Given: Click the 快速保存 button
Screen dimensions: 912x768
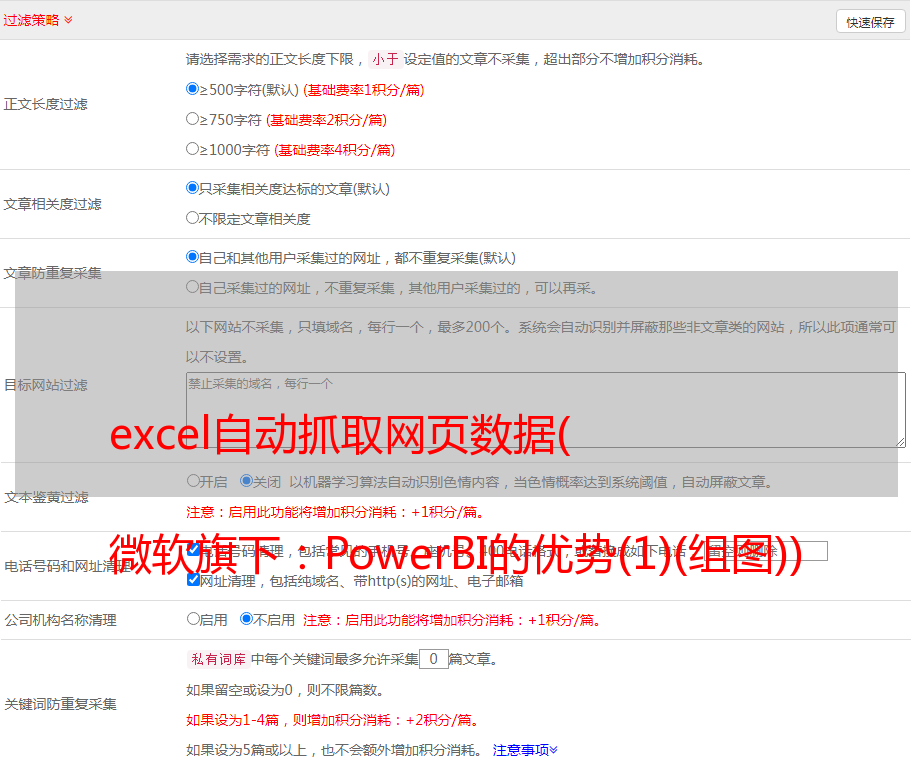Looking at the screenshot, I should click(x=871, y=22).
